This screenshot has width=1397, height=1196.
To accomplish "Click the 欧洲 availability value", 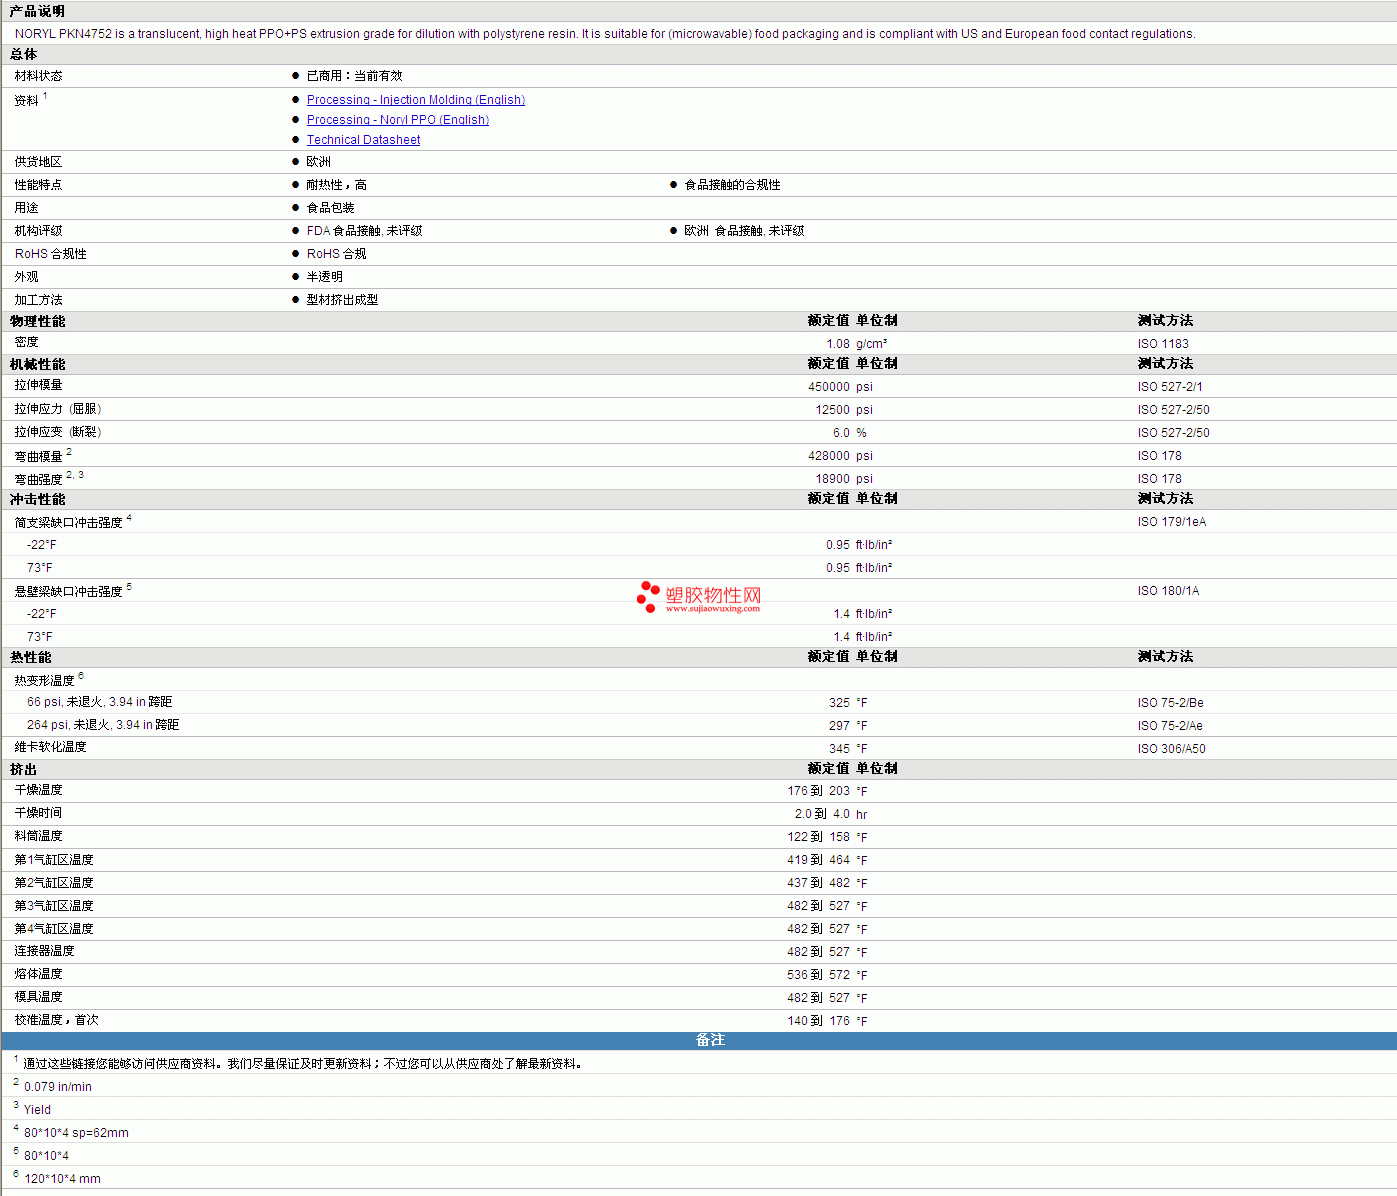I will click(x=318, y=162).
